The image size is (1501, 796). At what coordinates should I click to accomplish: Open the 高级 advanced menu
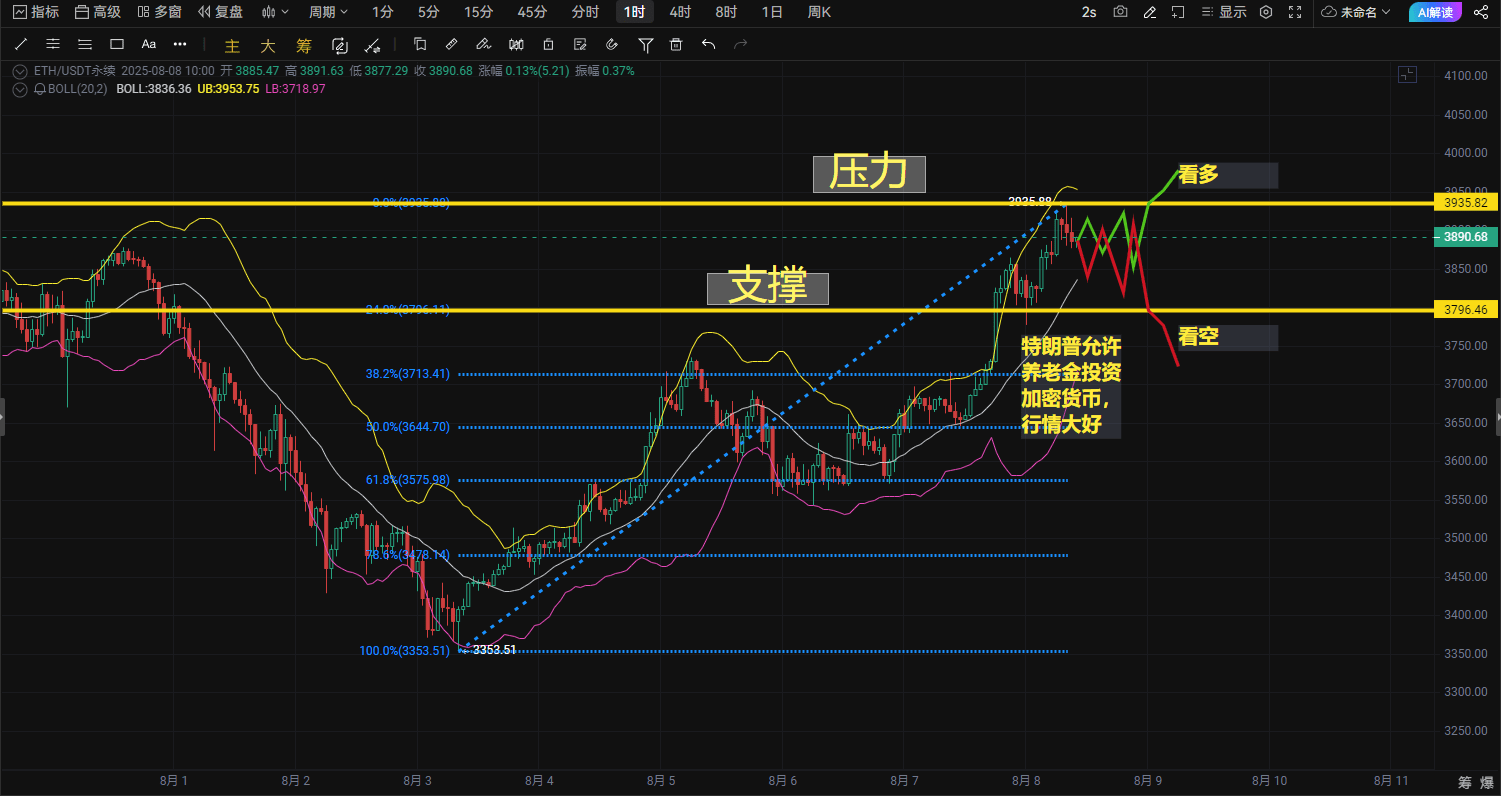point(98,12)
